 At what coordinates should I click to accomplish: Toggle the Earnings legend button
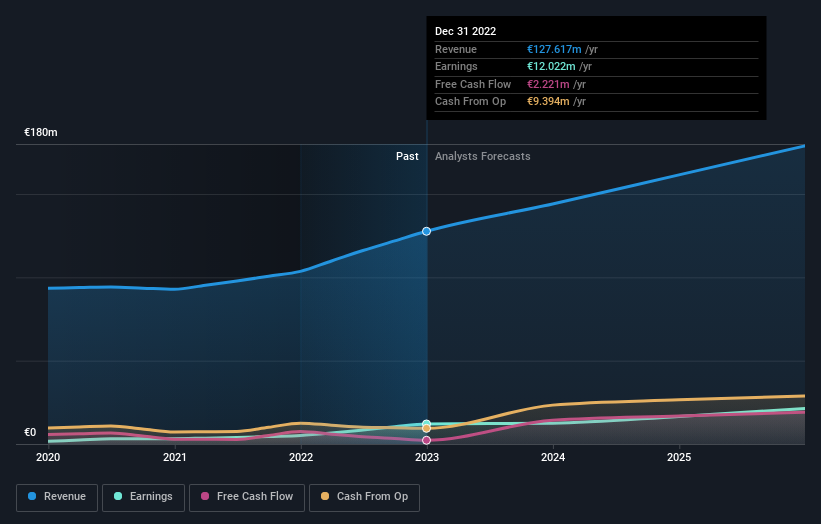[143, 497]
